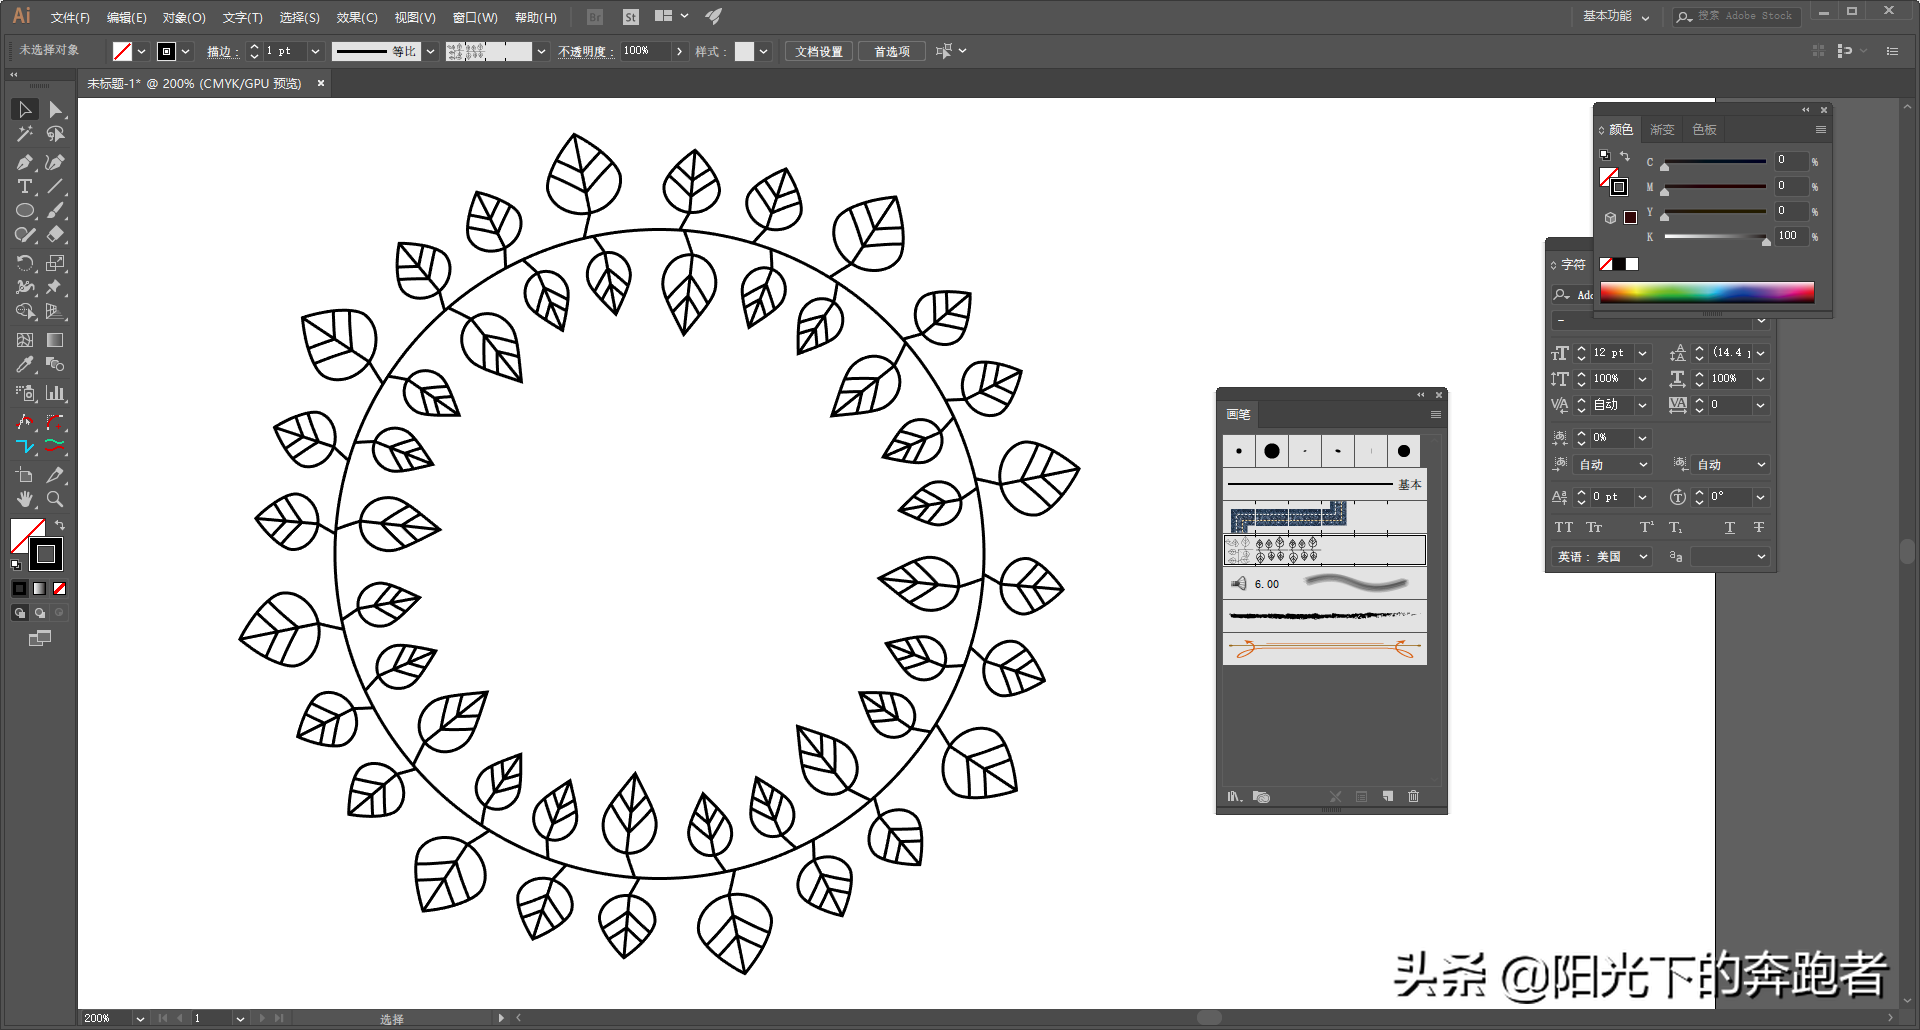
Task: Select the Zoom tool
Action: pyautogui.click(x=56, y=499)
